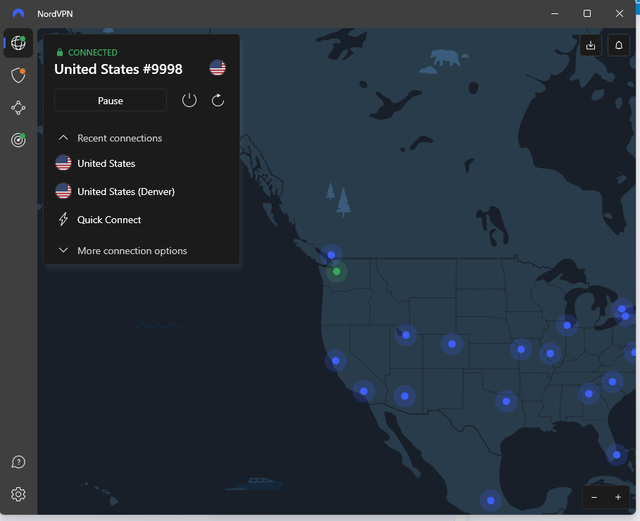Click the Miami server marker
This screenshot has width=640, height=521.
[x=616, y=455]
